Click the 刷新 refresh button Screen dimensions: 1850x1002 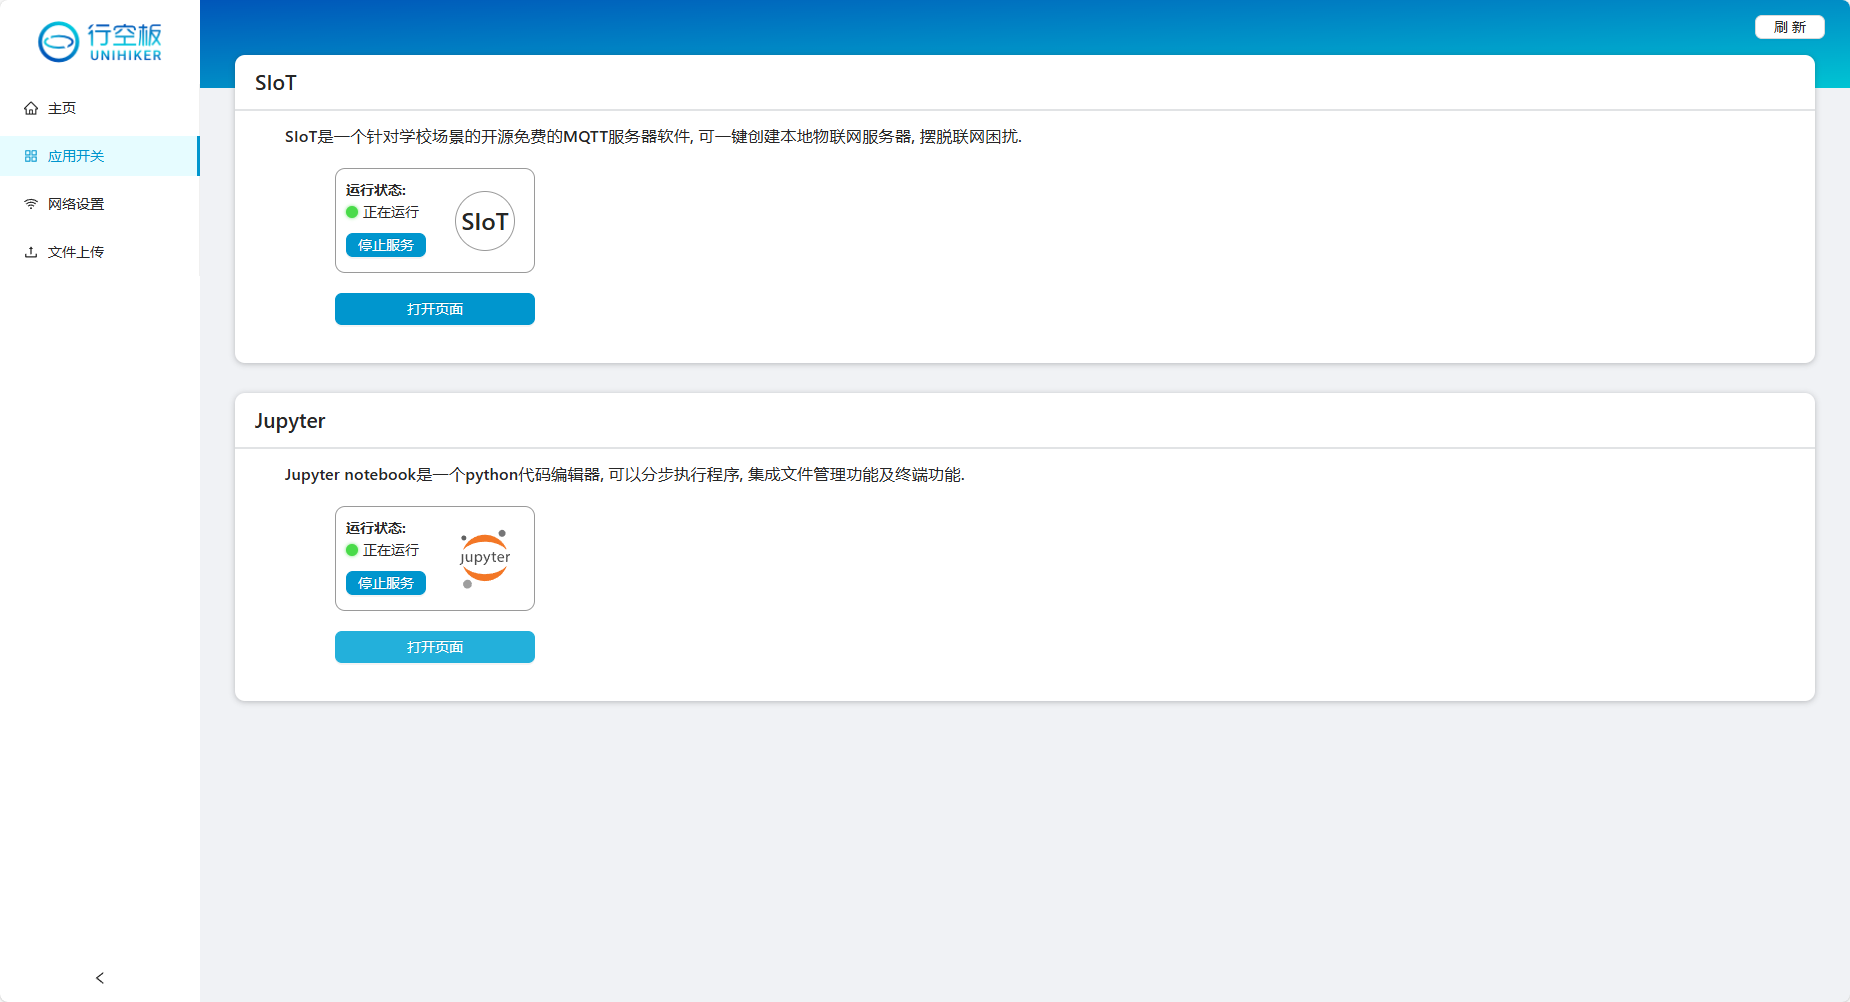(x=1790, y=27)
